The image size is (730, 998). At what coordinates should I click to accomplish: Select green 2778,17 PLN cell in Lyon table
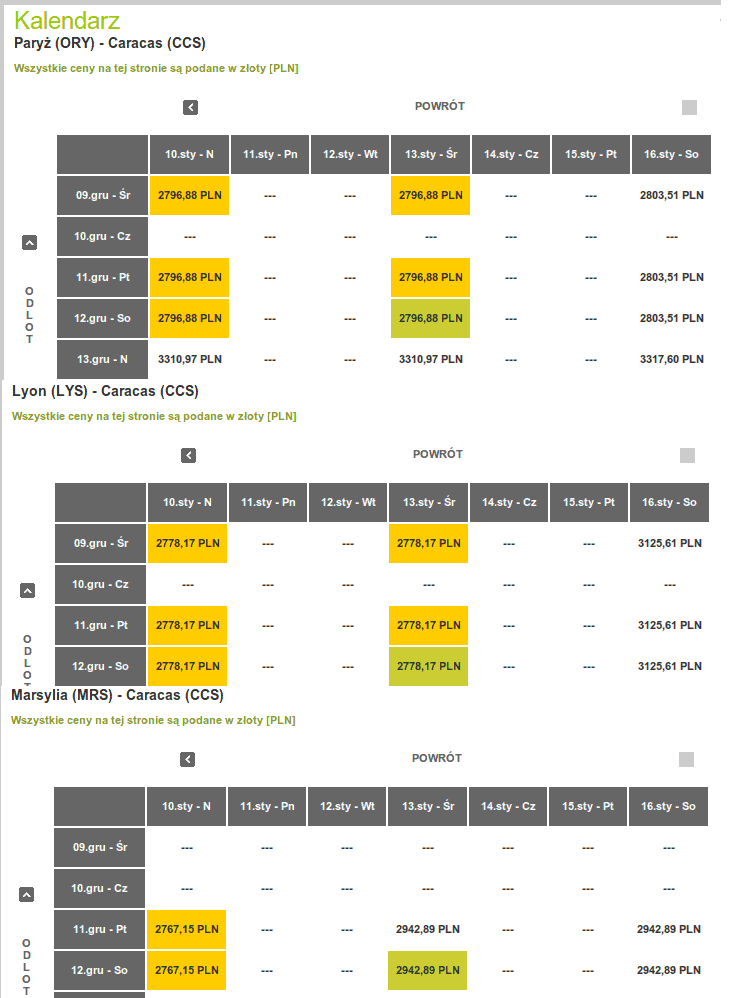[428, 666]
